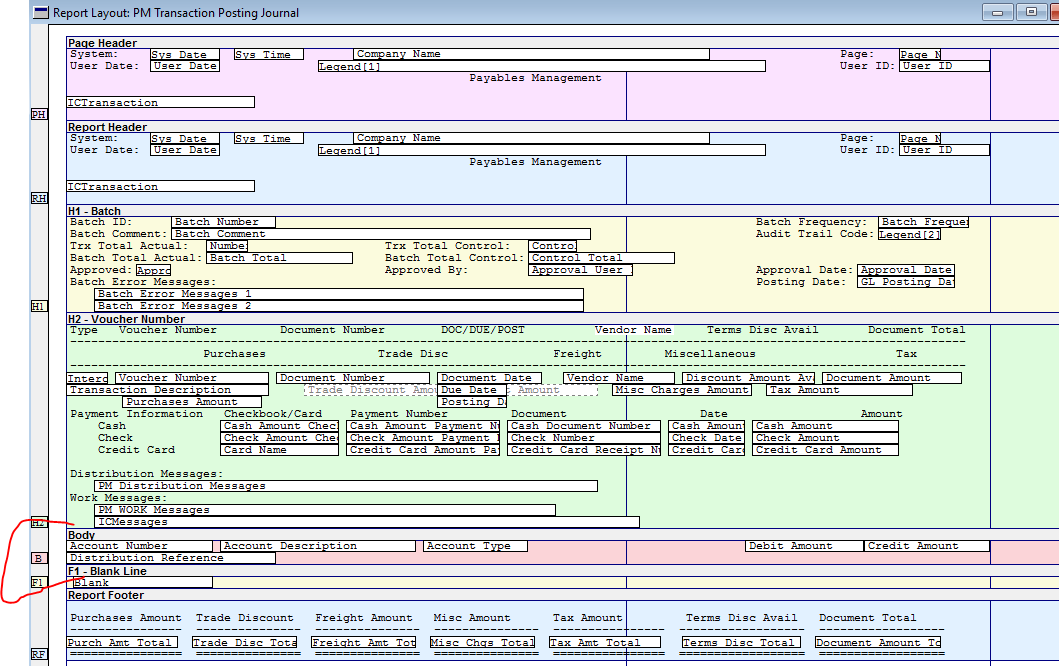Screen dimensions: 1059x666
Task: Select the Document Date field
Action: pyautogui.click(x=490, y=378)
